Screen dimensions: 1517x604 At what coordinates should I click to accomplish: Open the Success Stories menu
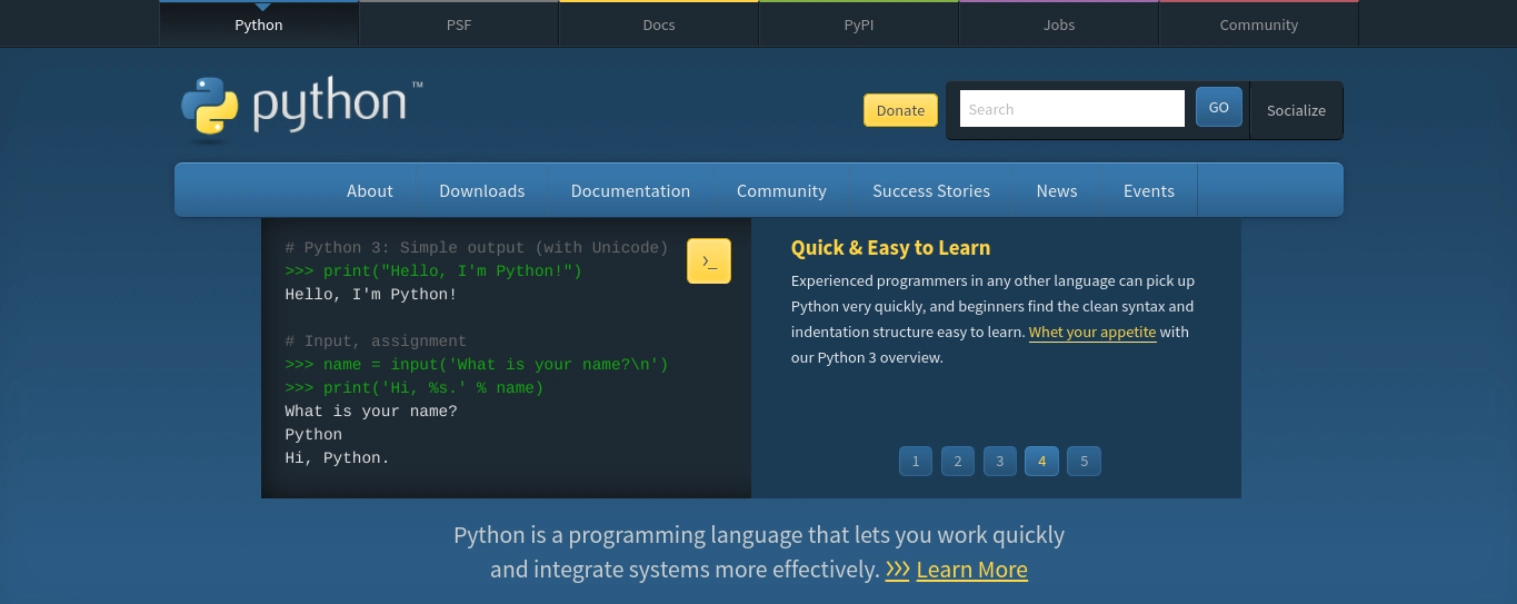pyautogui.click(x=930, y=191)
